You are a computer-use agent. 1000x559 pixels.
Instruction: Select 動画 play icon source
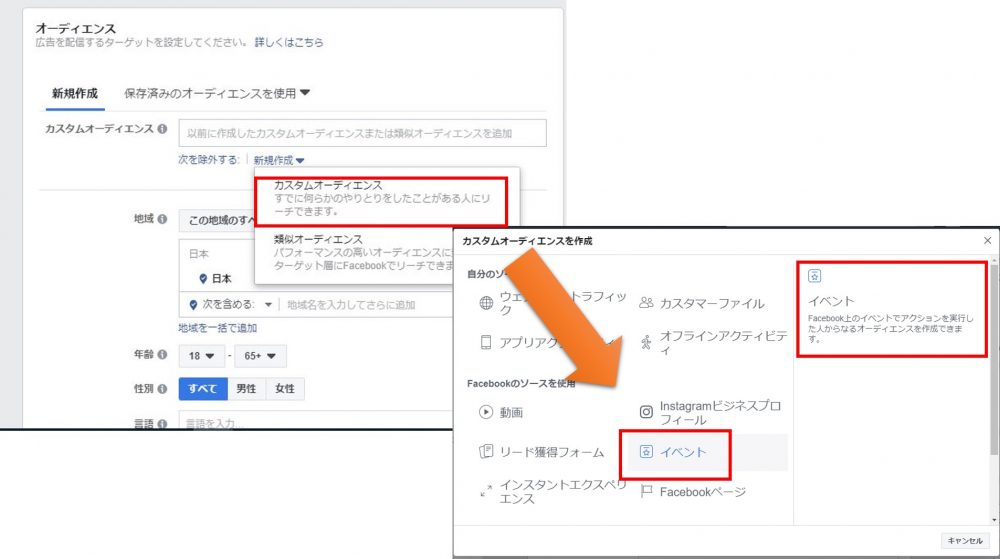coord(486,412)
